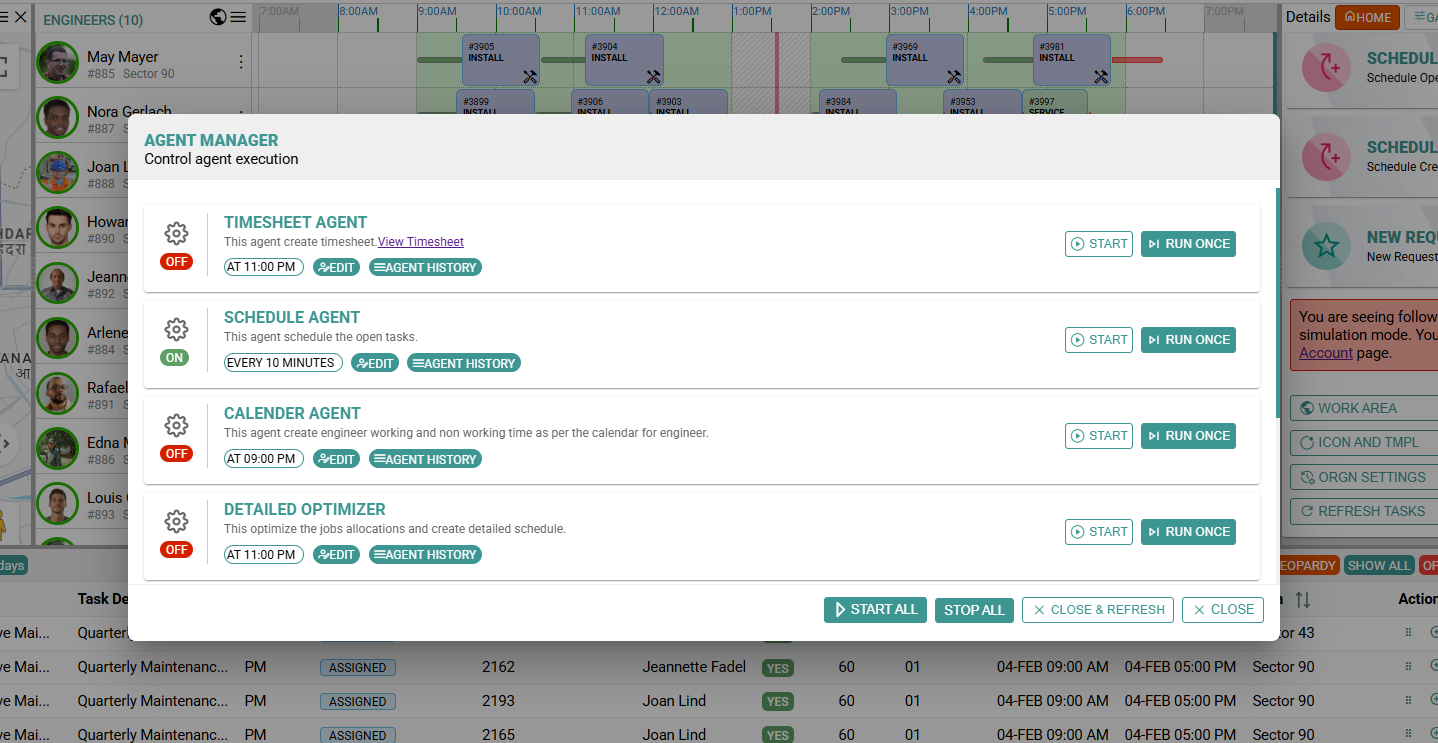Run the Calender Agent once
This screenshot has height=743, width=1438.
1188,436
